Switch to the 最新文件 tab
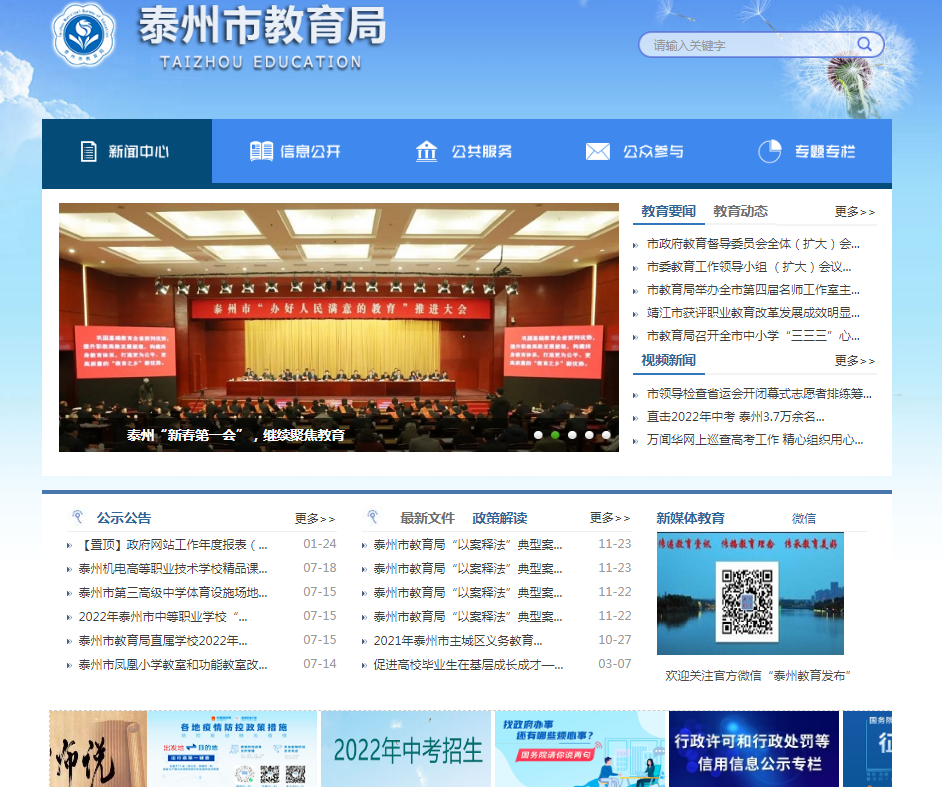This screenshot has width=942, height=787. [x=428, y=518]
